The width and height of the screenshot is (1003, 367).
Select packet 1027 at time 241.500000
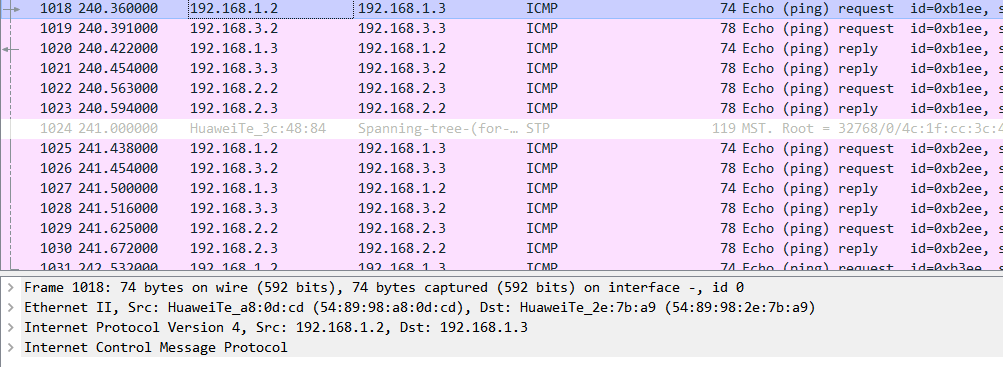pos(502,189)
